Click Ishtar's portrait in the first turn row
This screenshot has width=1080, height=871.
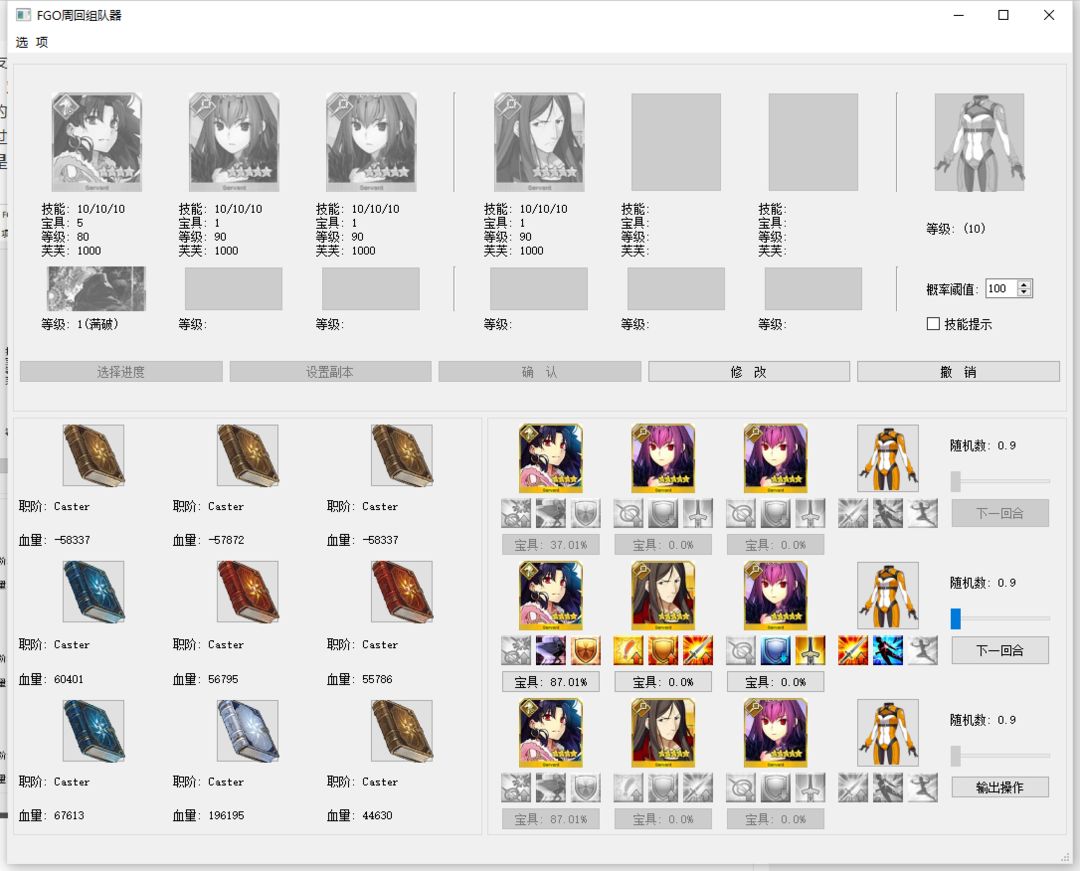[x=550, y=458]
